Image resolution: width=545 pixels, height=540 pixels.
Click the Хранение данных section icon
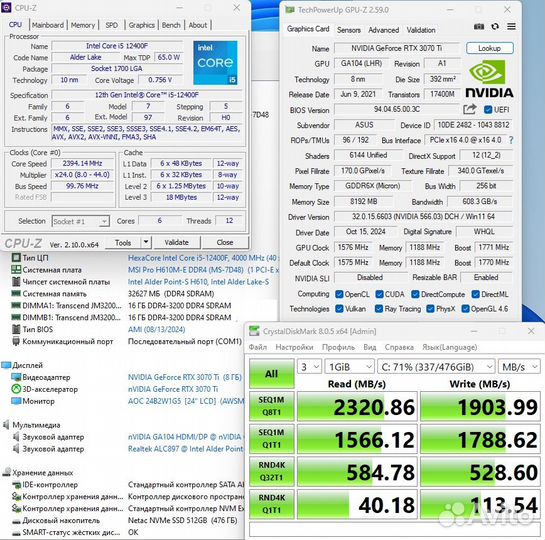6,472
